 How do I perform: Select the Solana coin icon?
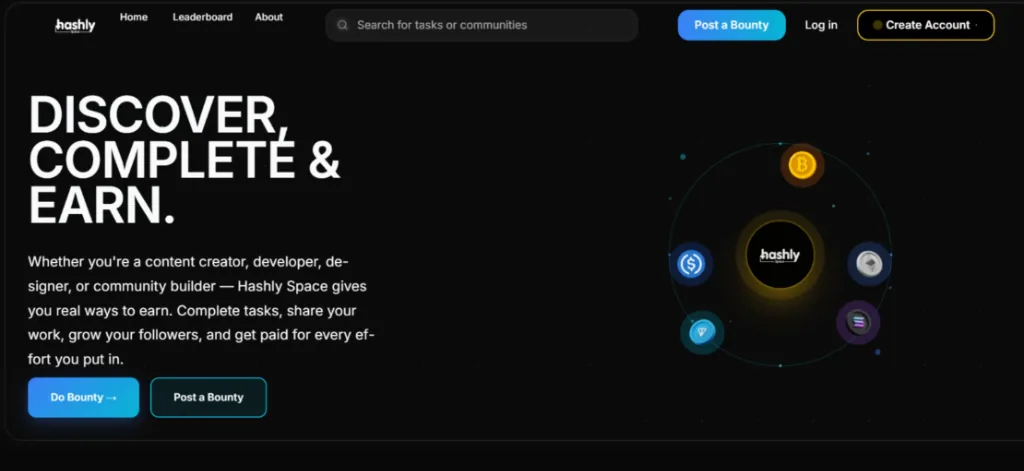coord(858,322)
